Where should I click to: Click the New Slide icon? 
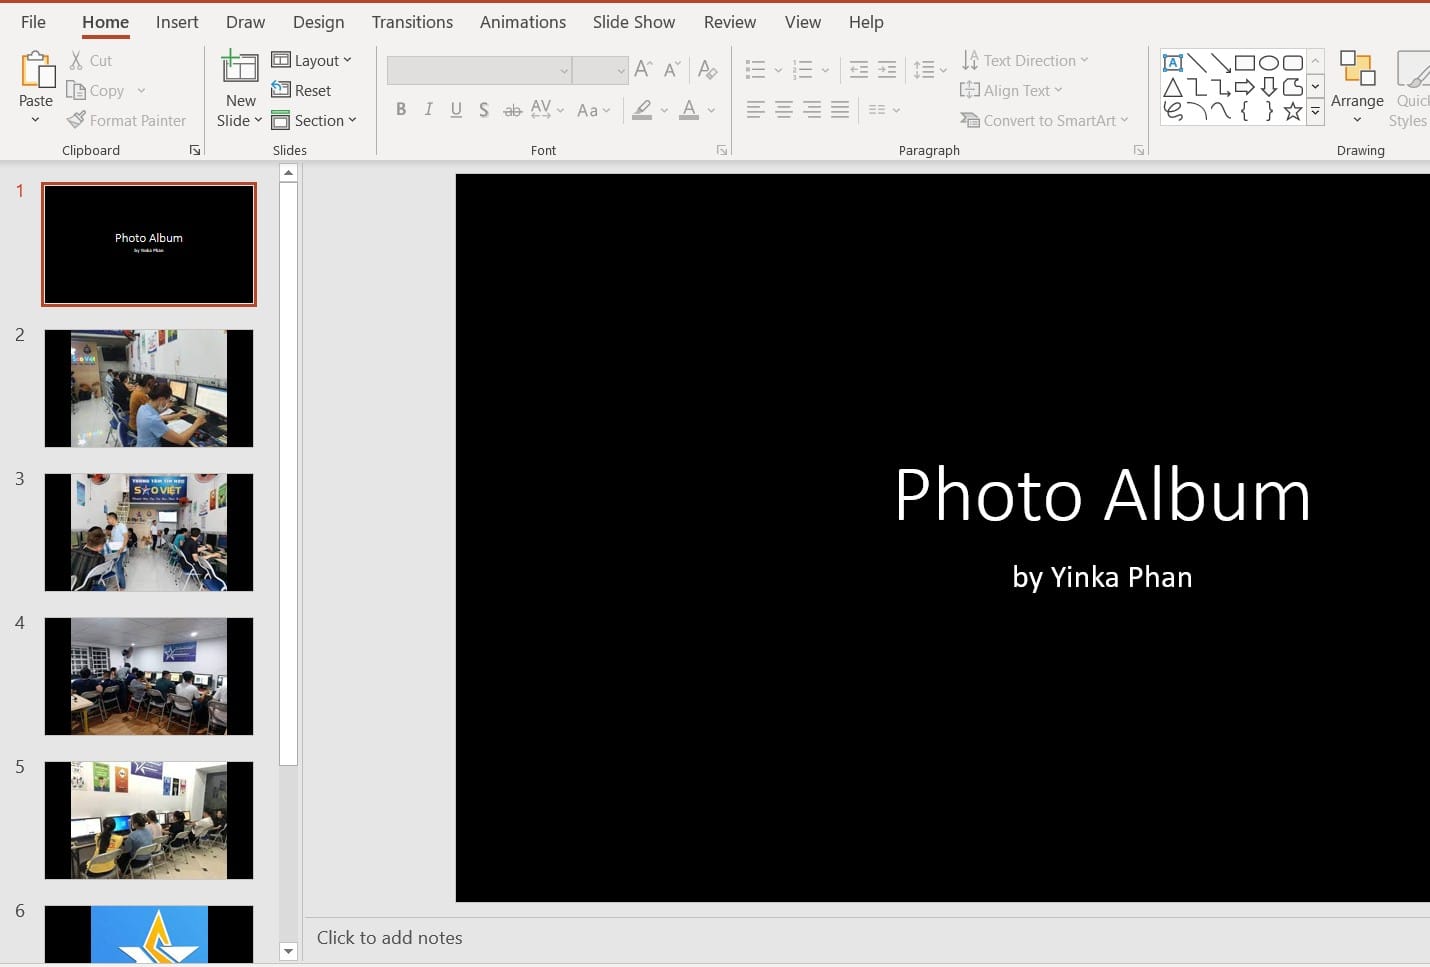coord(240,68)
